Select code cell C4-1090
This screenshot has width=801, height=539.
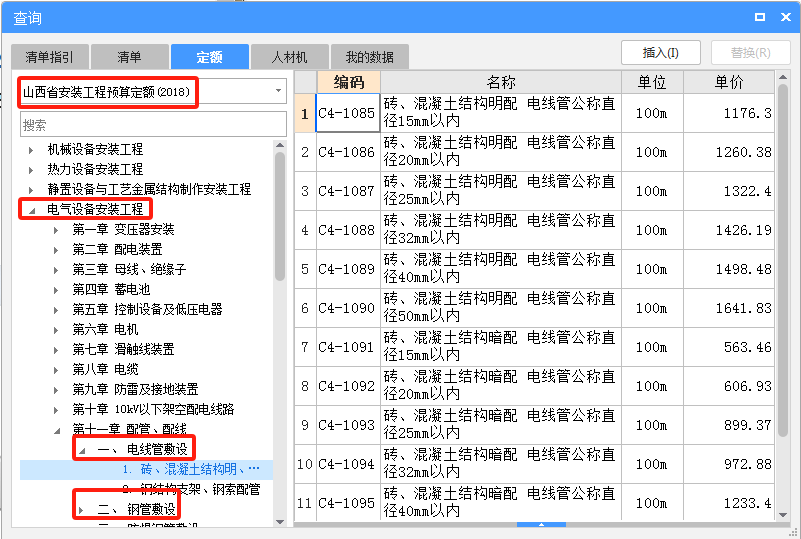(347, 308)
